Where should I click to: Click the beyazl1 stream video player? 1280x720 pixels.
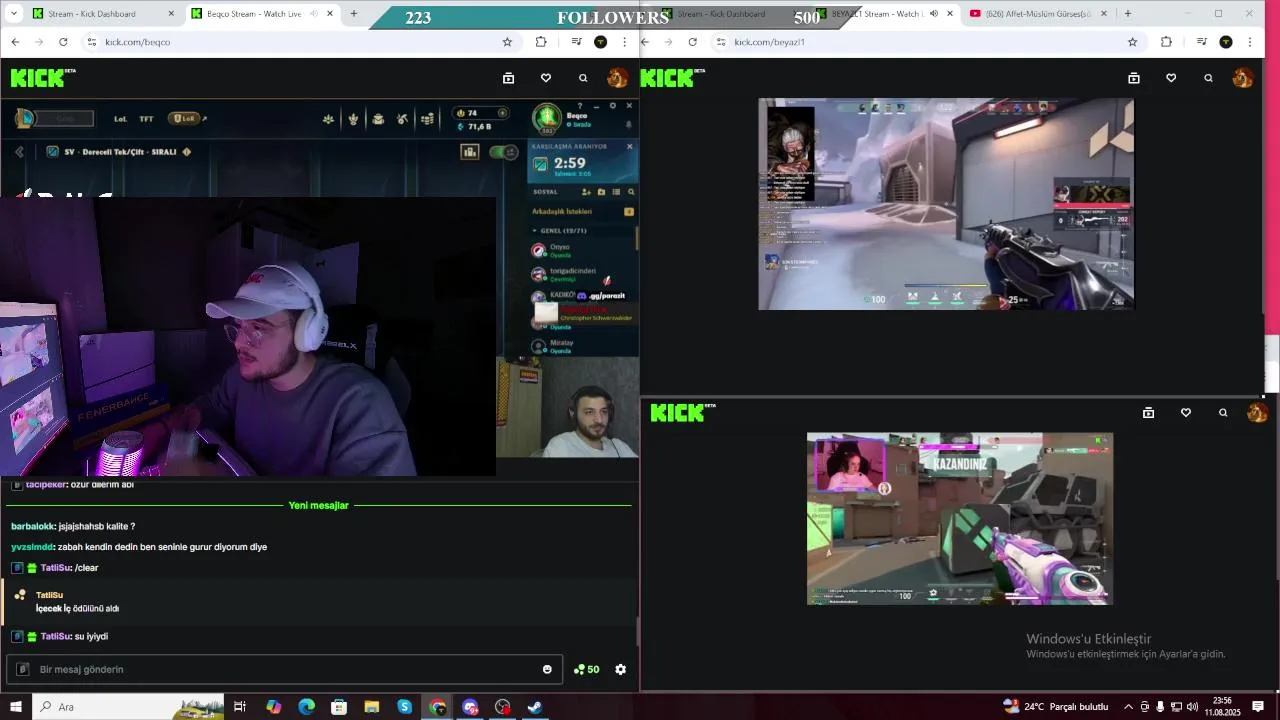point(946,204)
